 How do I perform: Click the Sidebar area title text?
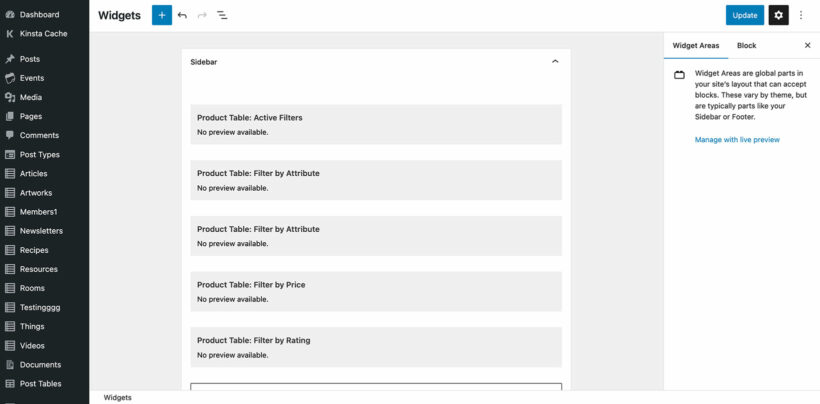203,62
